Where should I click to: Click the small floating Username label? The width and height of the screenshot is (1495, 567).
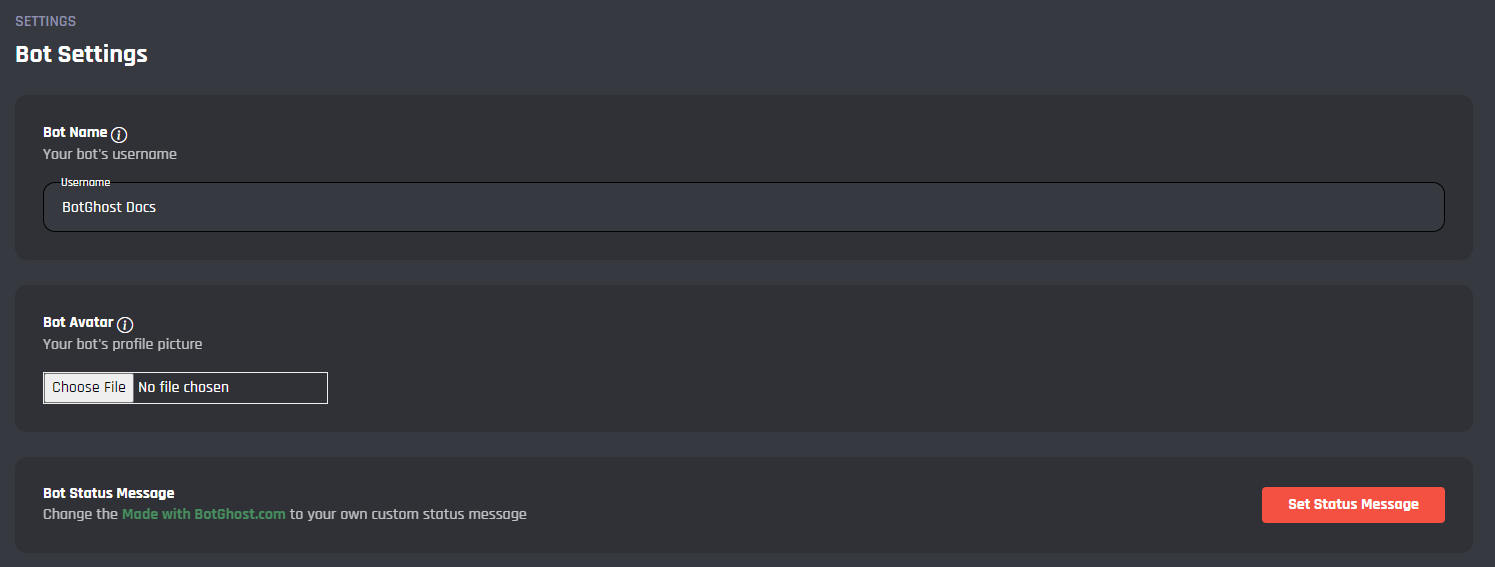pos(85,183)
